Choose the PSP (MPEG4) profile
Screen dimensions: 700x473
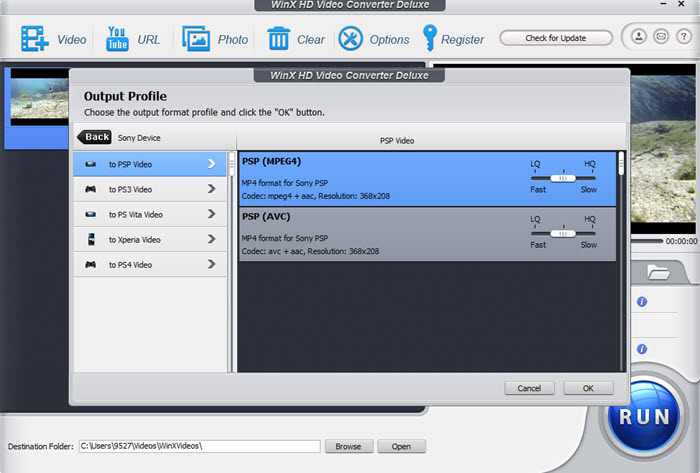pos(427,179)
